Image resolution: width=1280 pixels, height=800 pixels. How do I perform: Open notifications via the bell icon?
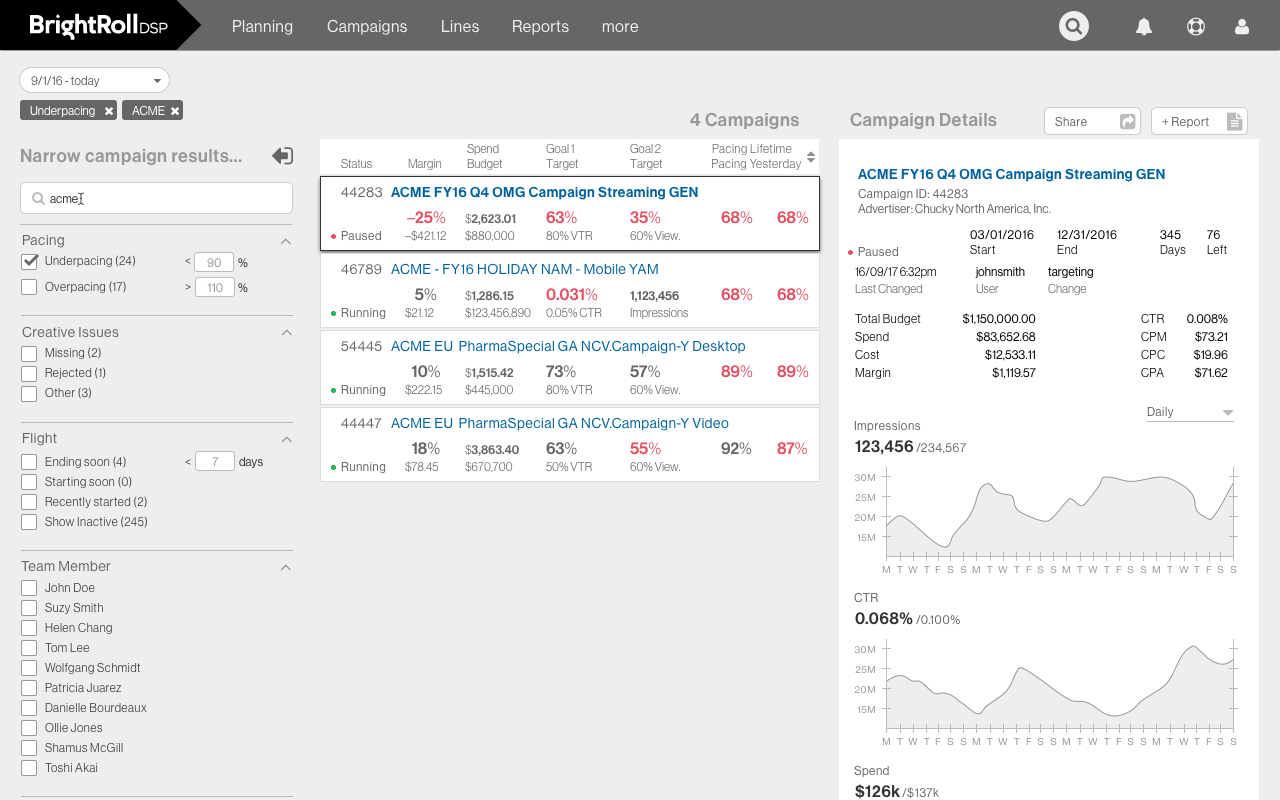tap(1144, 26)
